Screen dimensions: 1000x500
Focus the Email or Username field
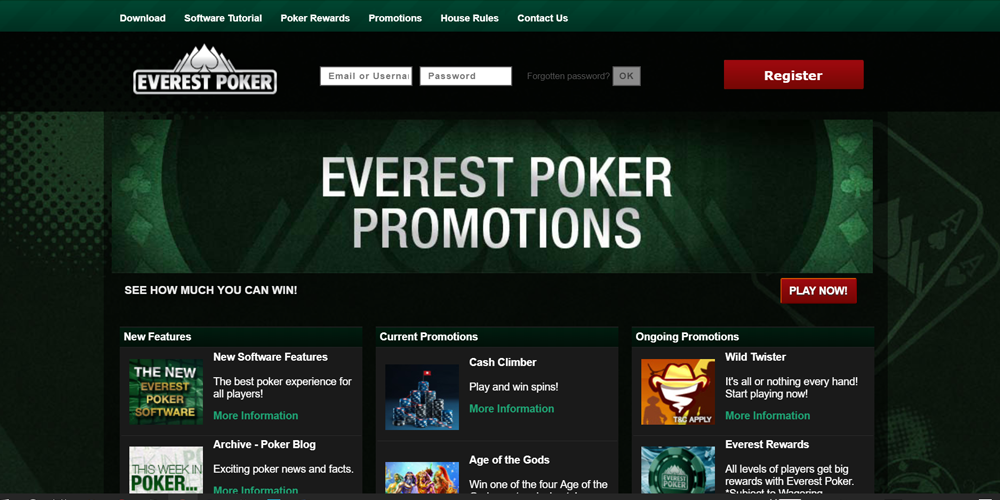366,76
